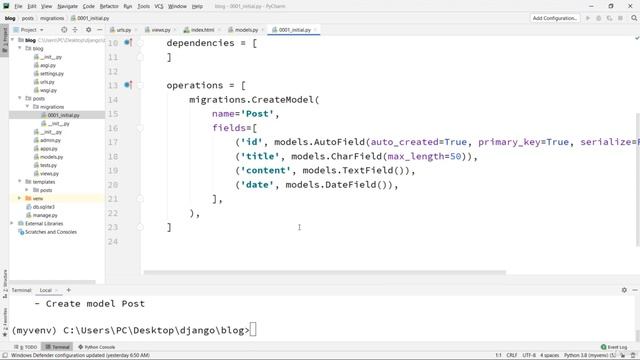Image resolution: width=640 pixels, height=360 pixels.
Task: Click the terminal vertical scrollbar
Action: [637, 335]
